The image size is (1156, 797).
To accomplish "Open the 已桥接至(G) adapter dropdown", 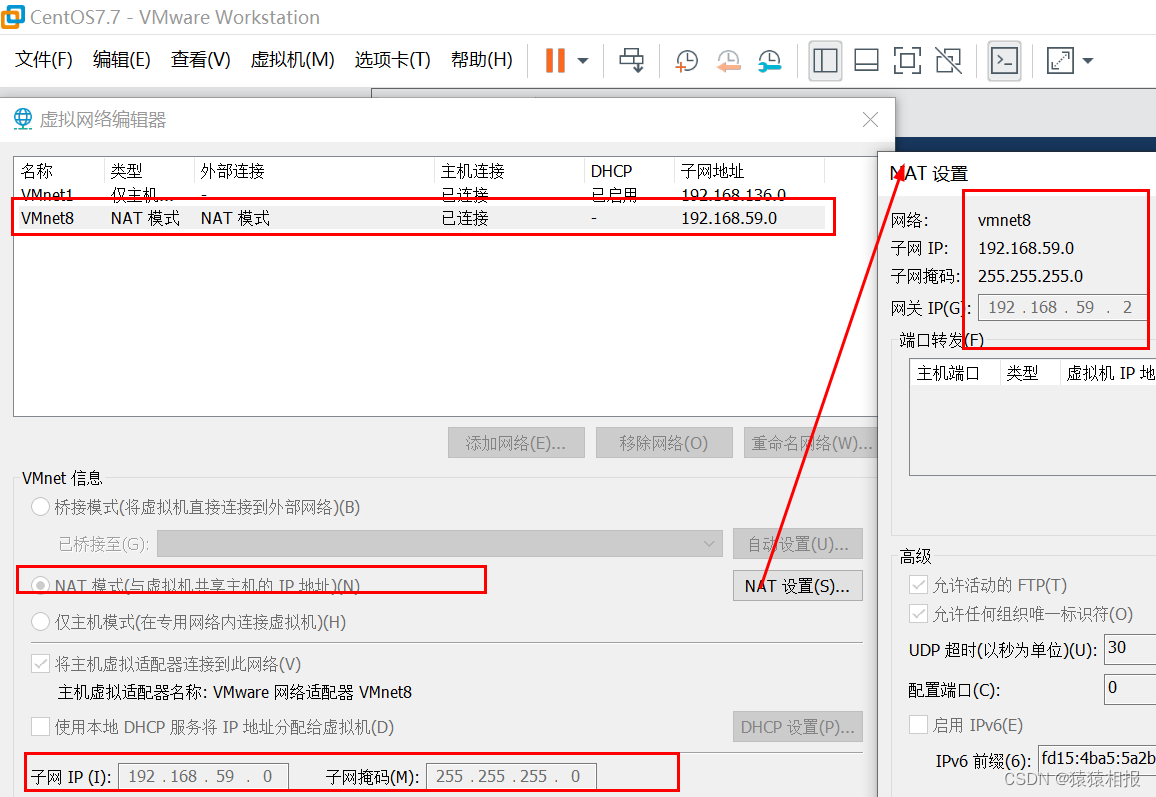I will [439, 544].
